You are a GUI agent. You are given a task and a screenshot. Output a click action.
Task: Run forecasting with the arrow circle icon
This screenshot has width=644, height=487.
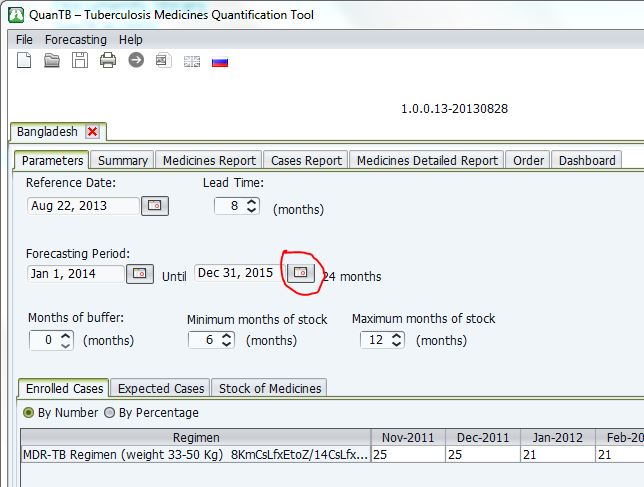(x=136, y=60)
